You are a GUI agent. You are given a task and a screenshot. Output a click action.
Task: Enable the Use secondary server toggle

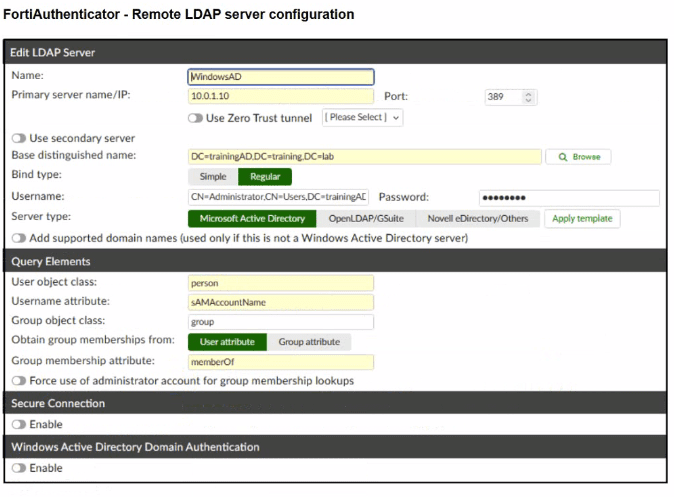[17, 137]
